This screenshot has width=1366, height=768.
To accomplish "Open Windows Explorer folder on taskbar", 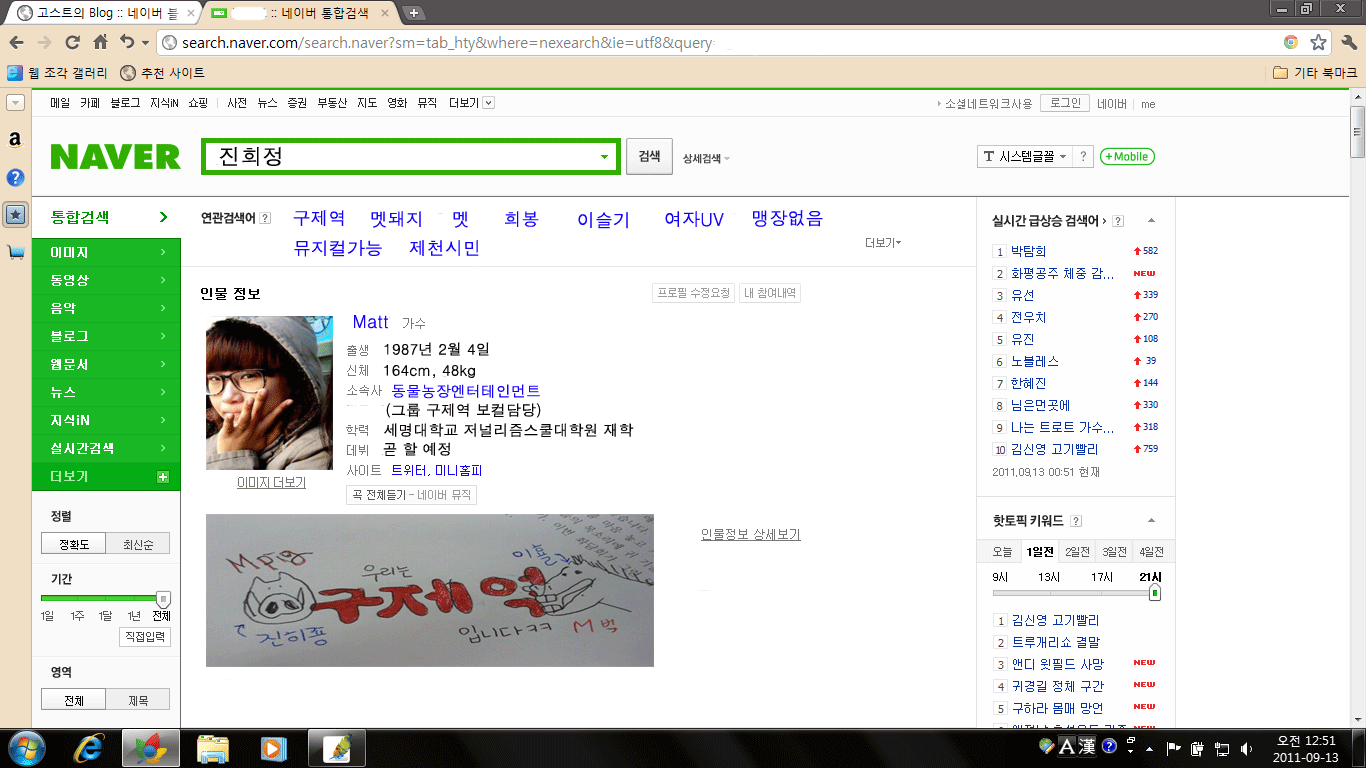I will pos(213,748).
